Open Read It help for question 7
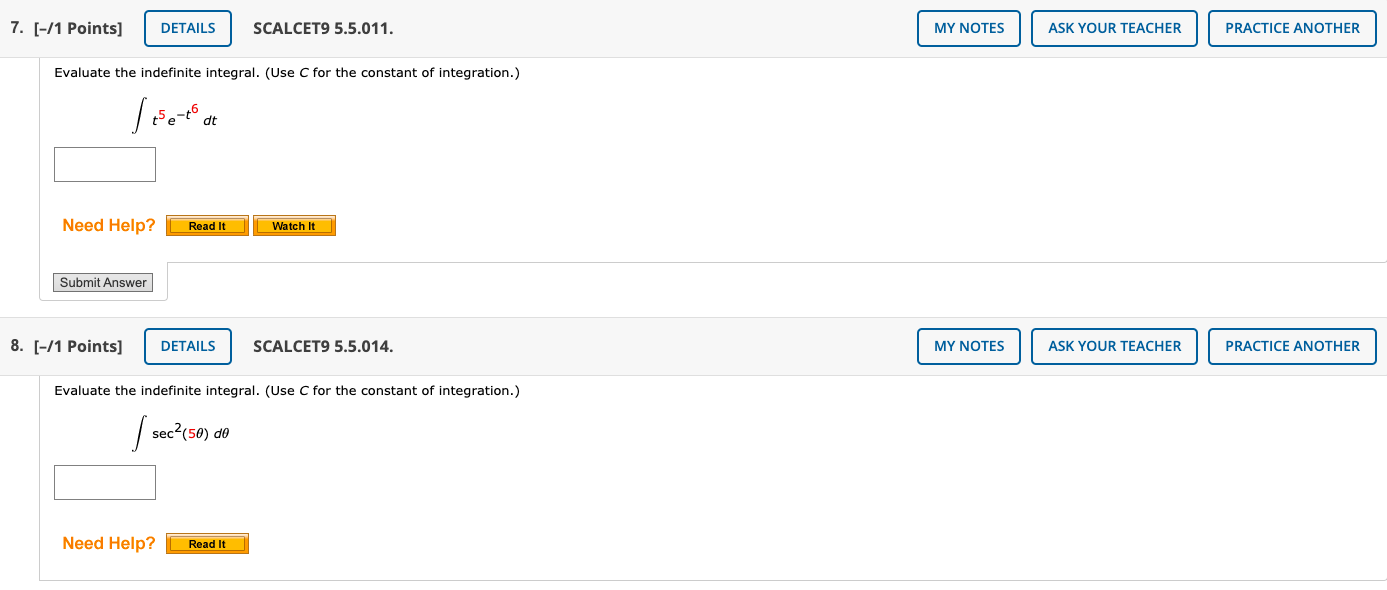Image resolution: width=1387 pixels, height=590 pixels. [x=207, y=226]
